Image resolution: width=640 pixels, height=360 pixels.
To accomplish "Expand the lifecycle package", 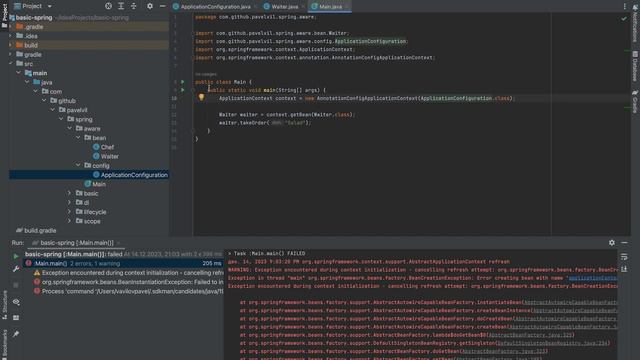I will click(x=70, y=212).
